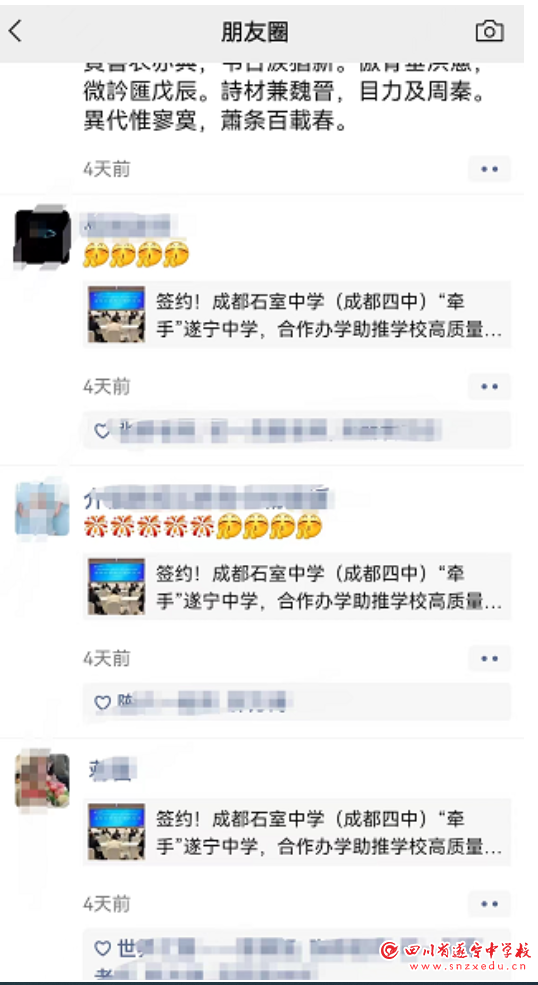Open the two-dot menu on poem post
This screenshot has width=538, height=985.
490,169
